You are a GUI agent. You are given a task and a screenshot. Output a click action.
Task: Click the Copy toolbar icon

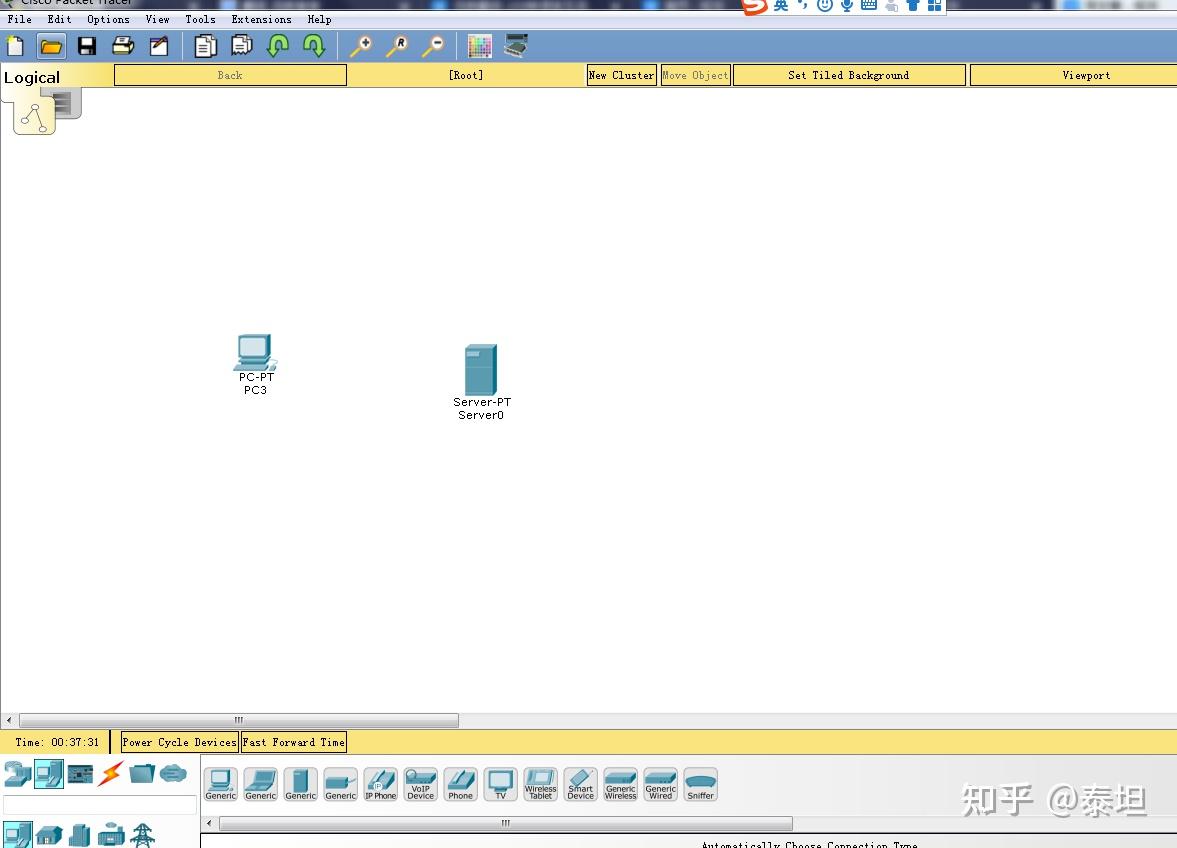point(205,47)
